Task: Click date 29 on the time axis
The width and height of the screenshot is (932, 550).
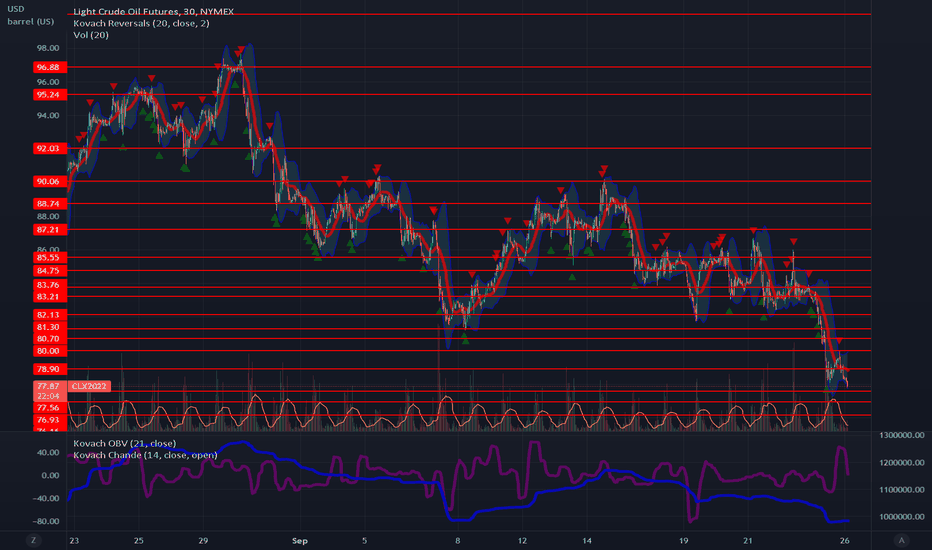Action: tap(203, 540)
